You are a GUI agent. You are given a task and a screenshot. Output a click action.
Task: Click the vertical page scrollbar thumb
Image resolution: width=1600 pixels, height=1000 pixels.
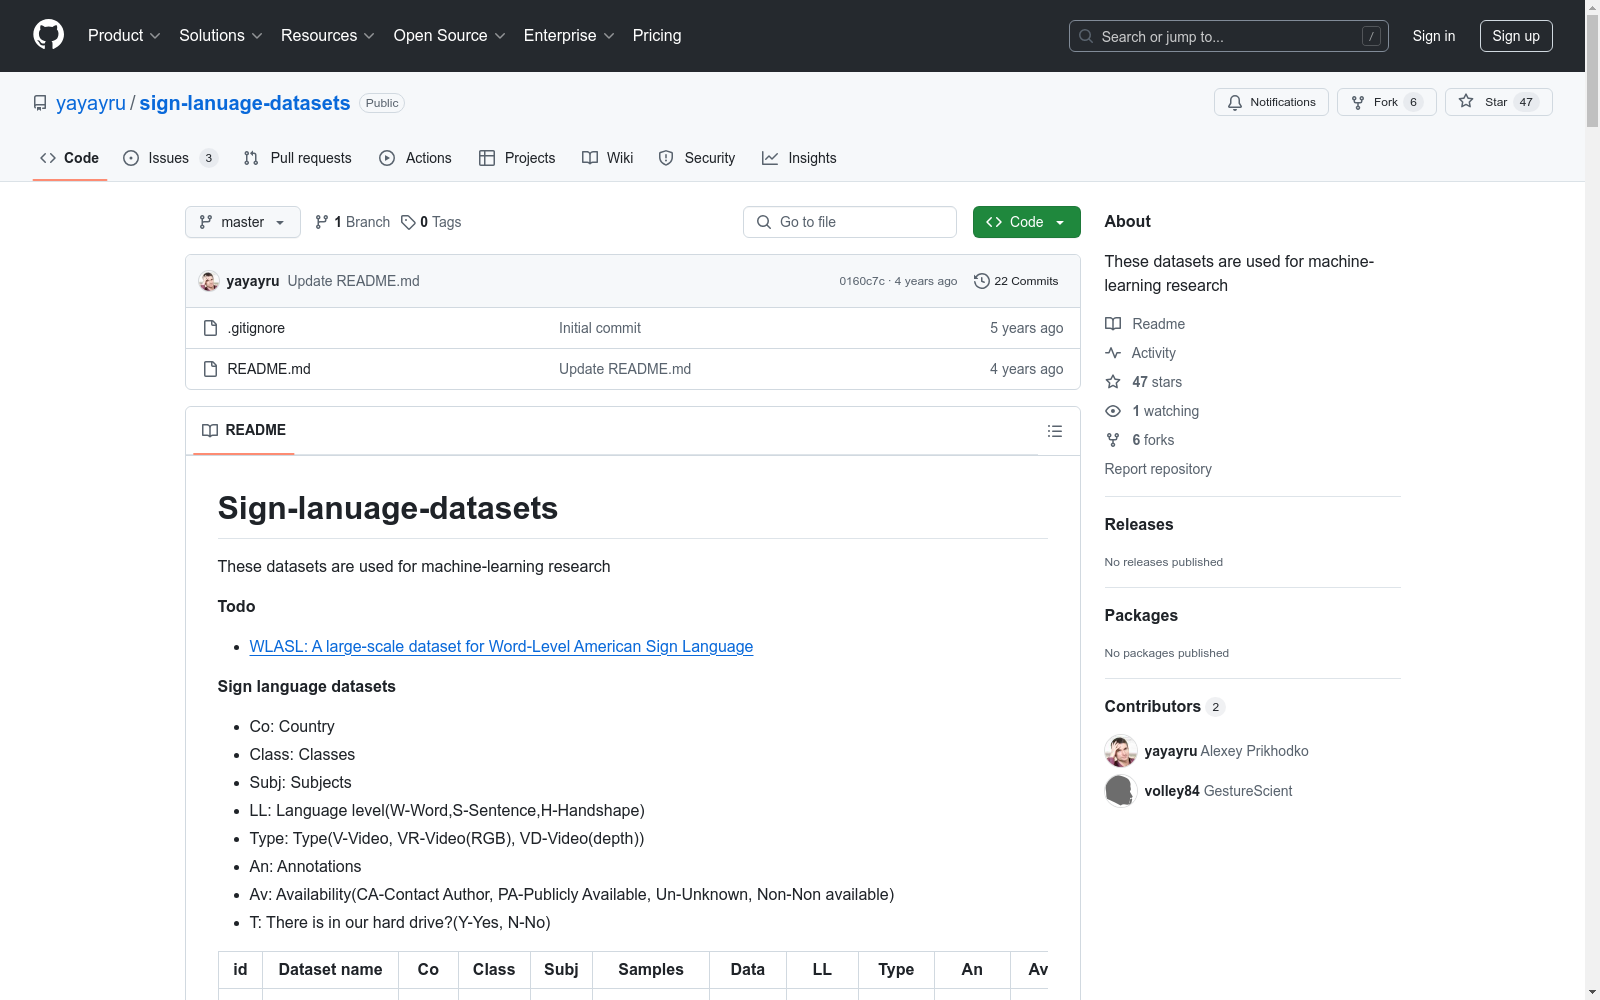(1592, 72)
